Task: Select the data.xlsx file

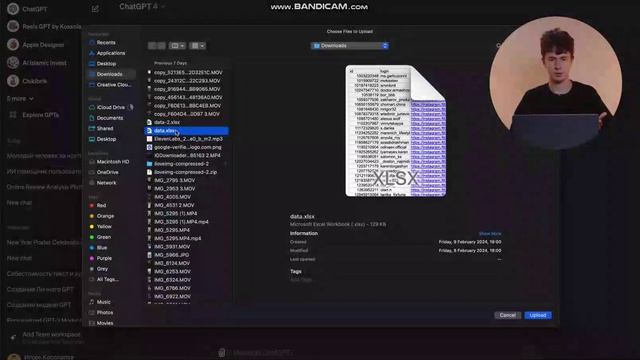Action: pos(187,131)
